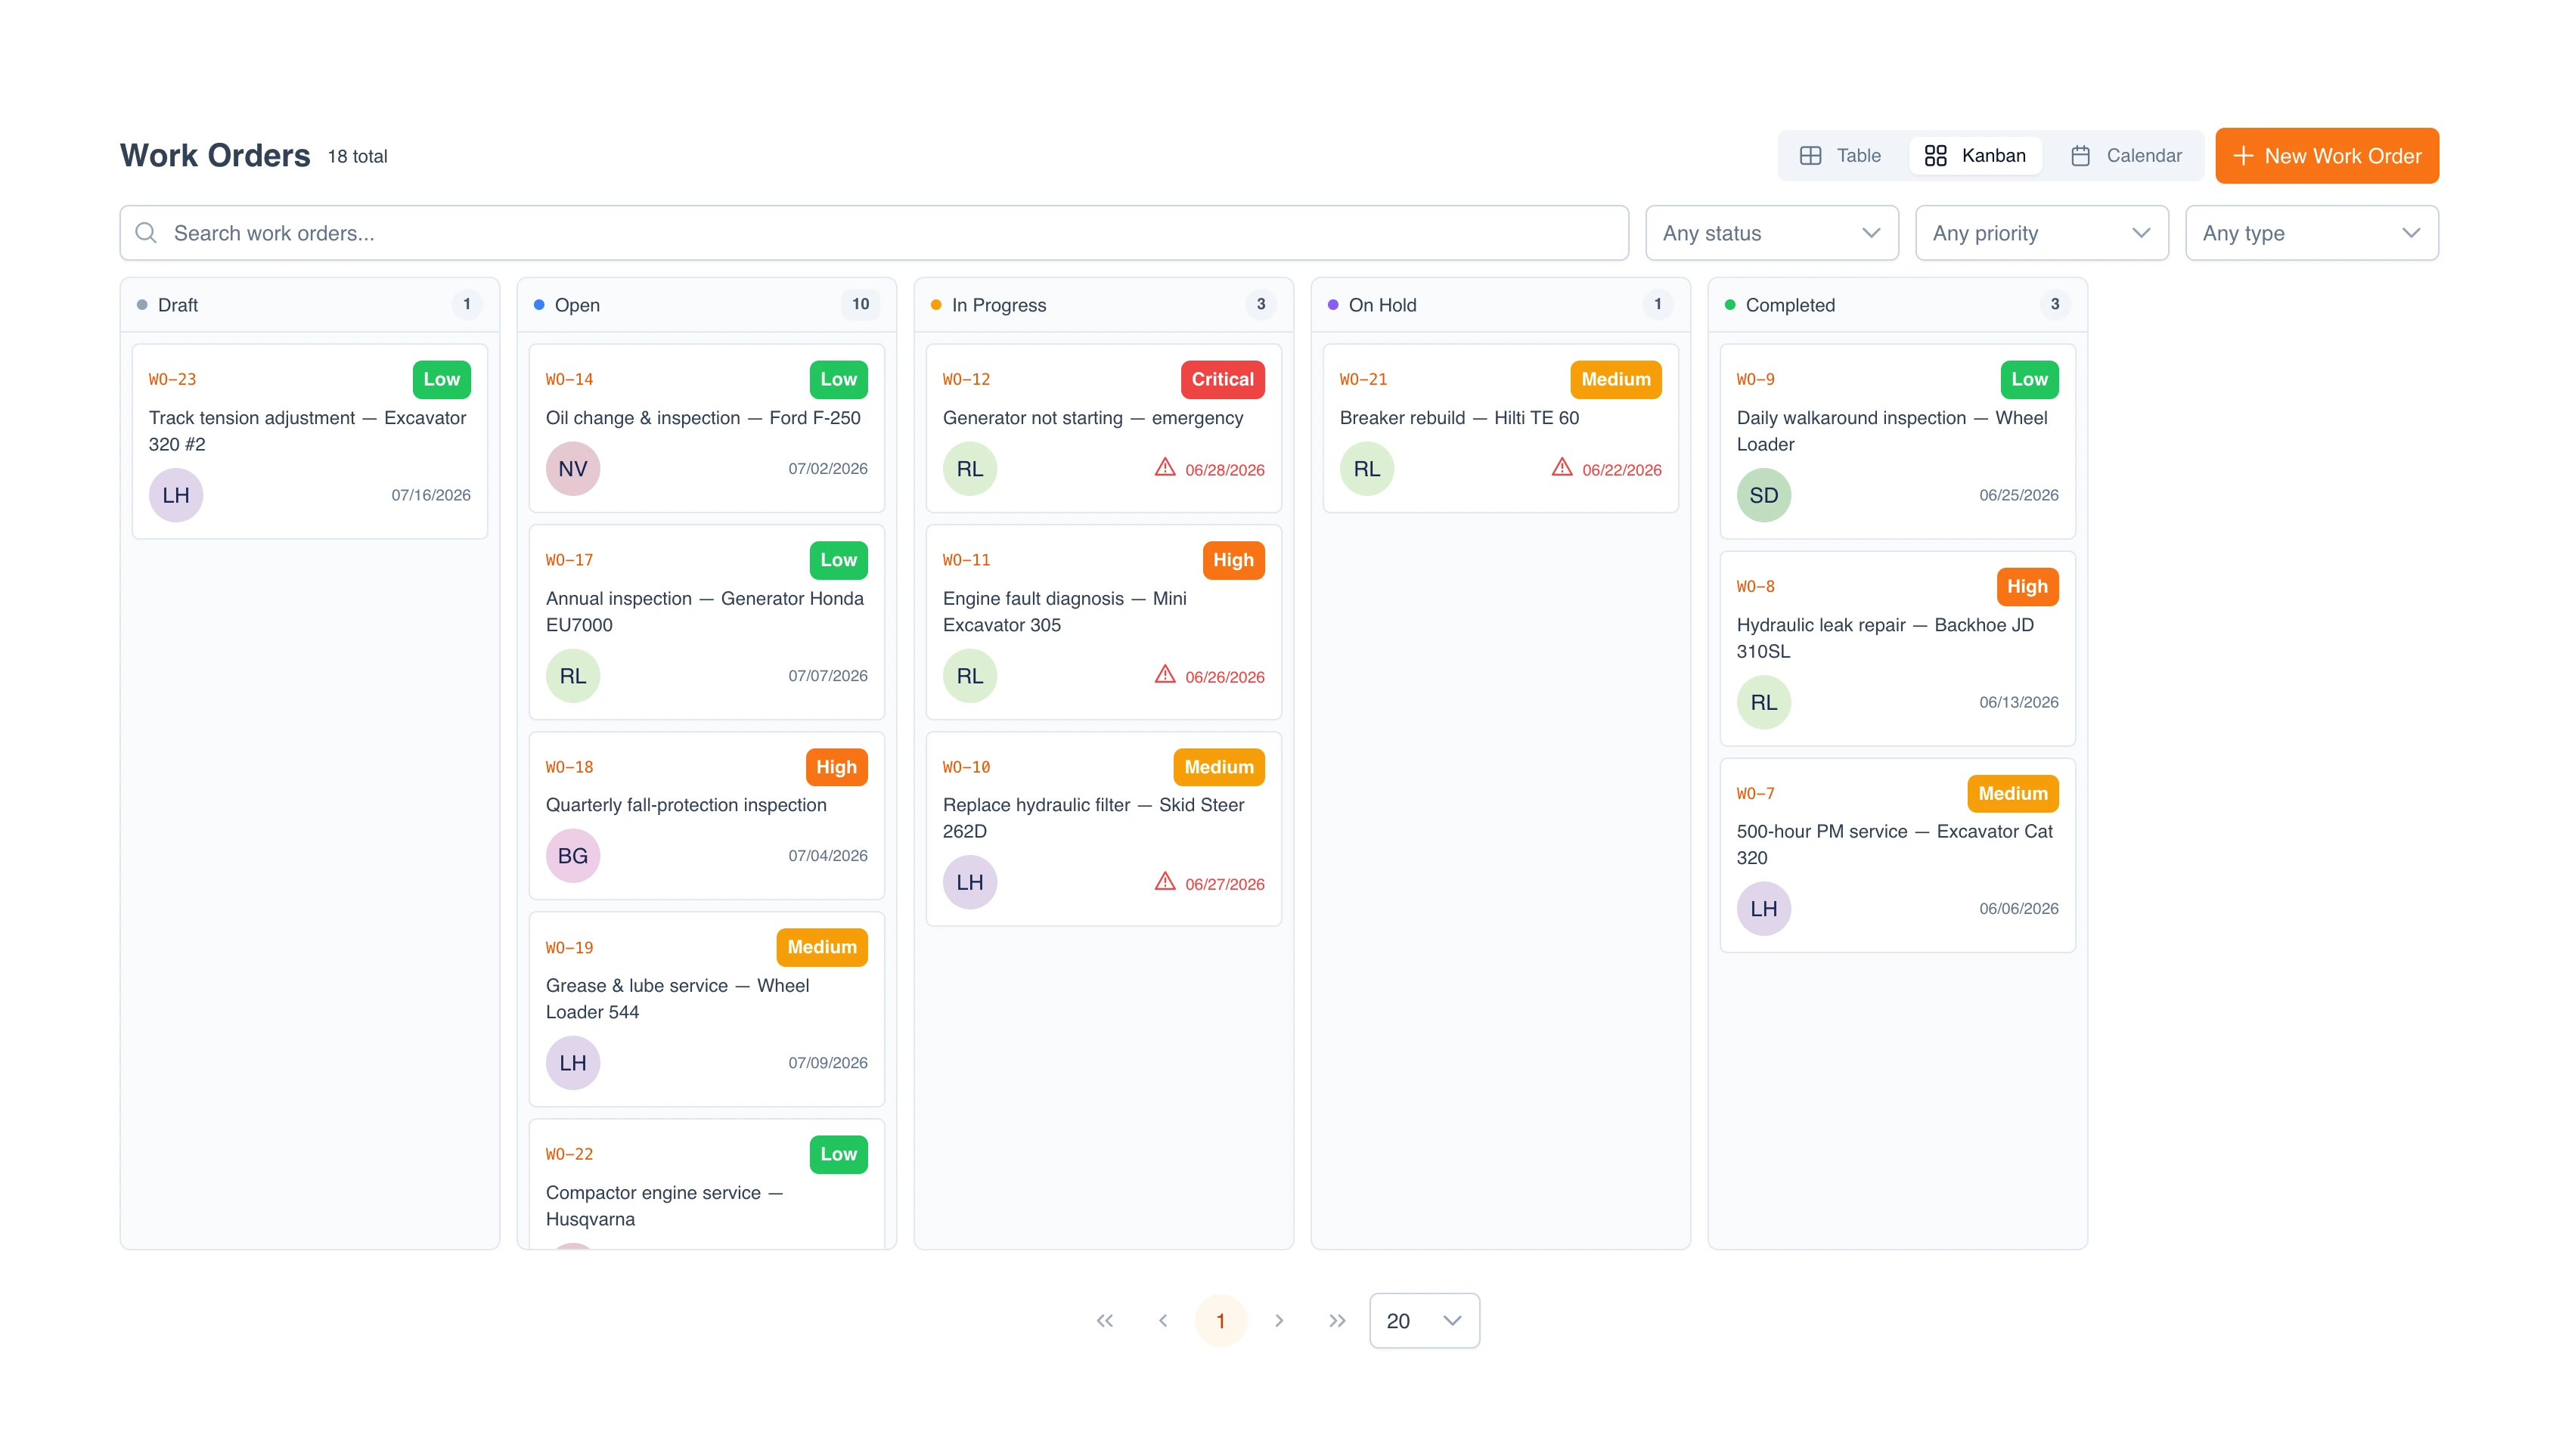Open the page size 20 dropdown
This screenshot has height=1456, width=2556.
[1423, 1320]
